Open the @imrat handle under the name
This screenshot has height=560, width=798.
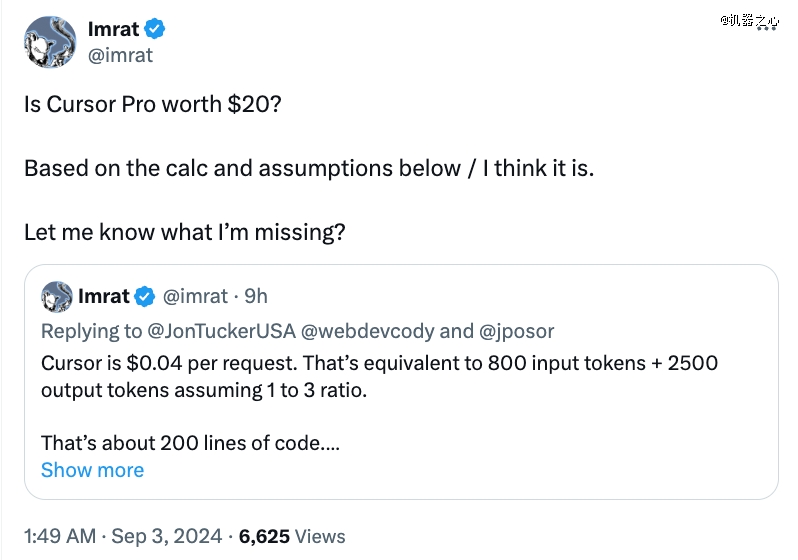click(120, 55)
